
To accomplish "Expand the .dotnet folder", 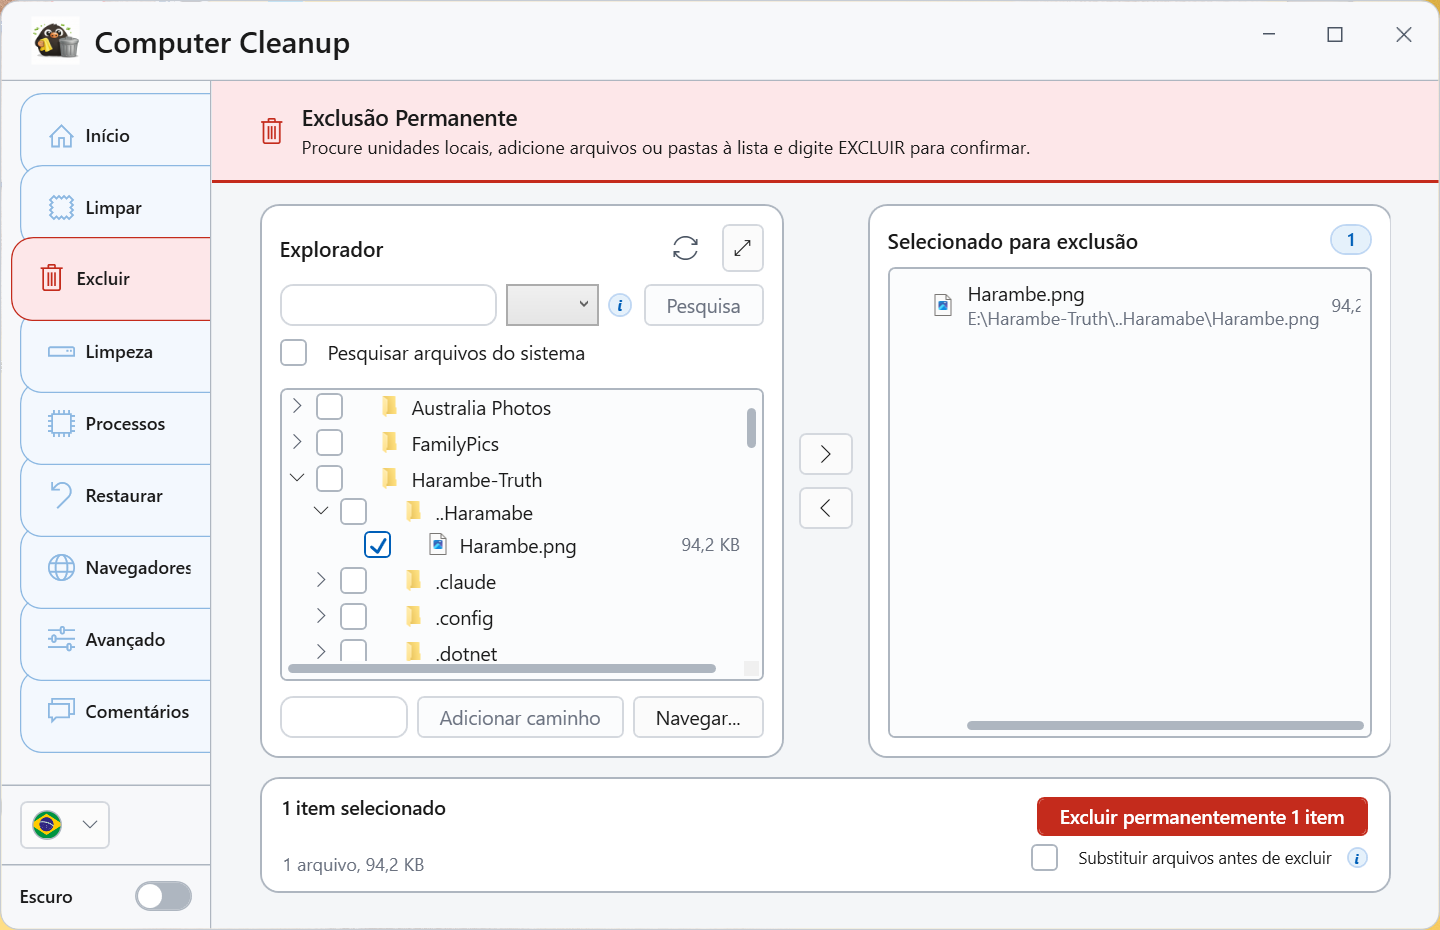I will [321, 651].
